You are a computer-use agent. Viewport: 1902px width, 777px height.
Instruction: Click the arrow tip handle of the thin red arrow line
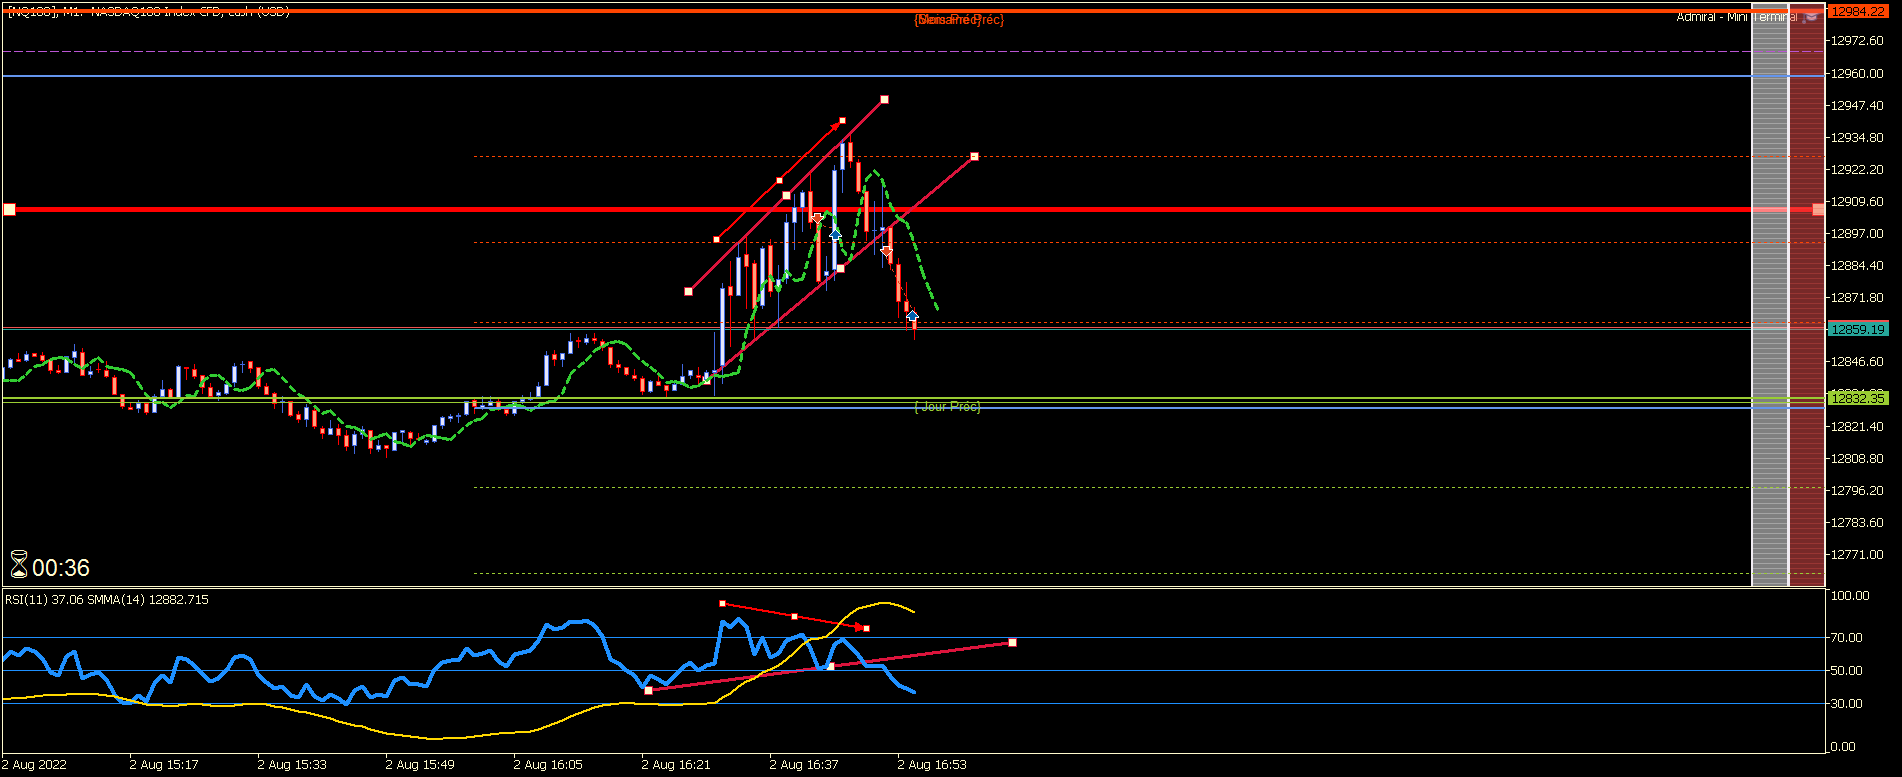click(x=842, y=121)
